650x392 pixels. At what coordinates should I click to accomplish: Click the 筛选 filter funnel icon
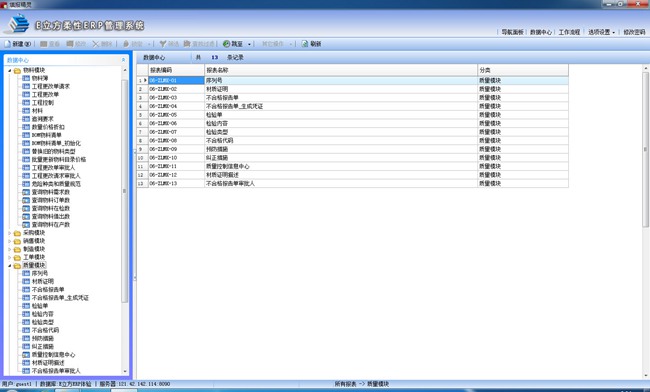tap(163, 44)
